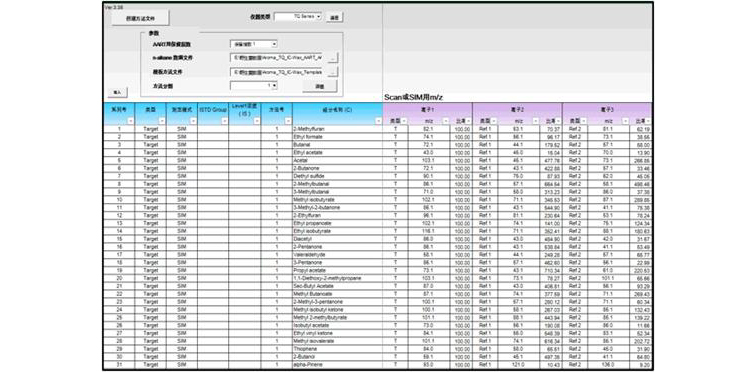This screenshot has width=756, height=372.
Task: Open the Level1 concentration column filter arrow
Action: pyautogui.click(x=256, y=121)
